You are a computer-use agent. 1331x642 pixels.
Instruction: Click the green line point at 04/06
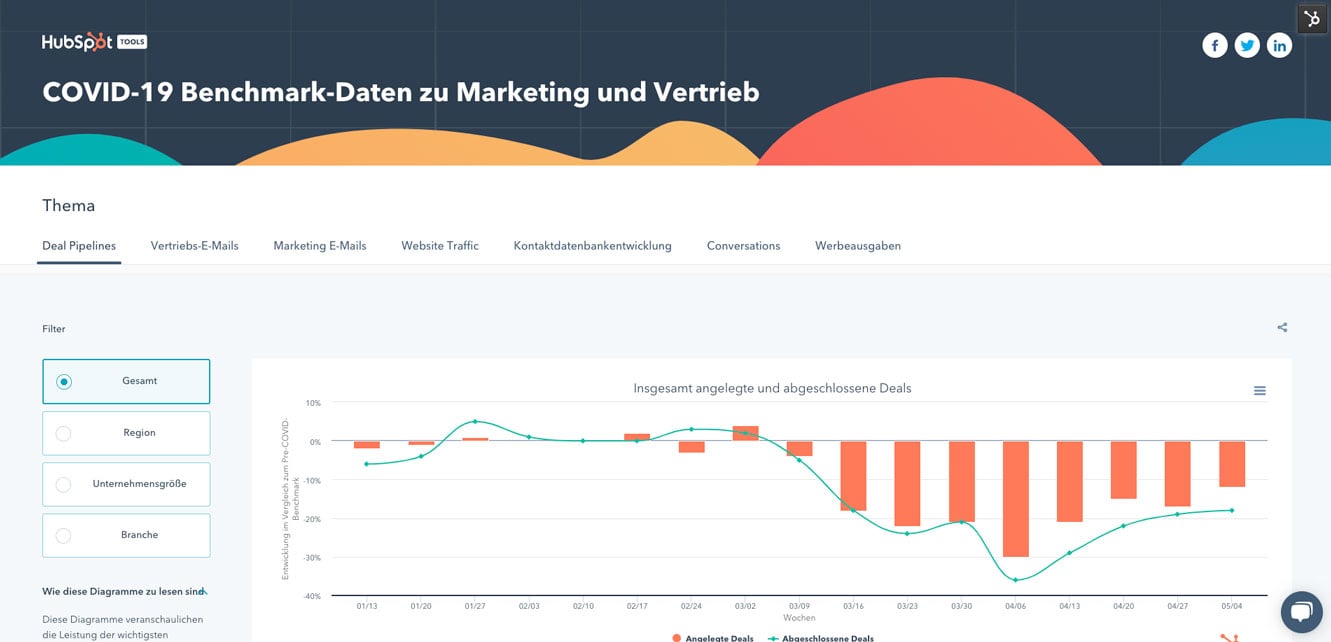[x=1016, y=580]
